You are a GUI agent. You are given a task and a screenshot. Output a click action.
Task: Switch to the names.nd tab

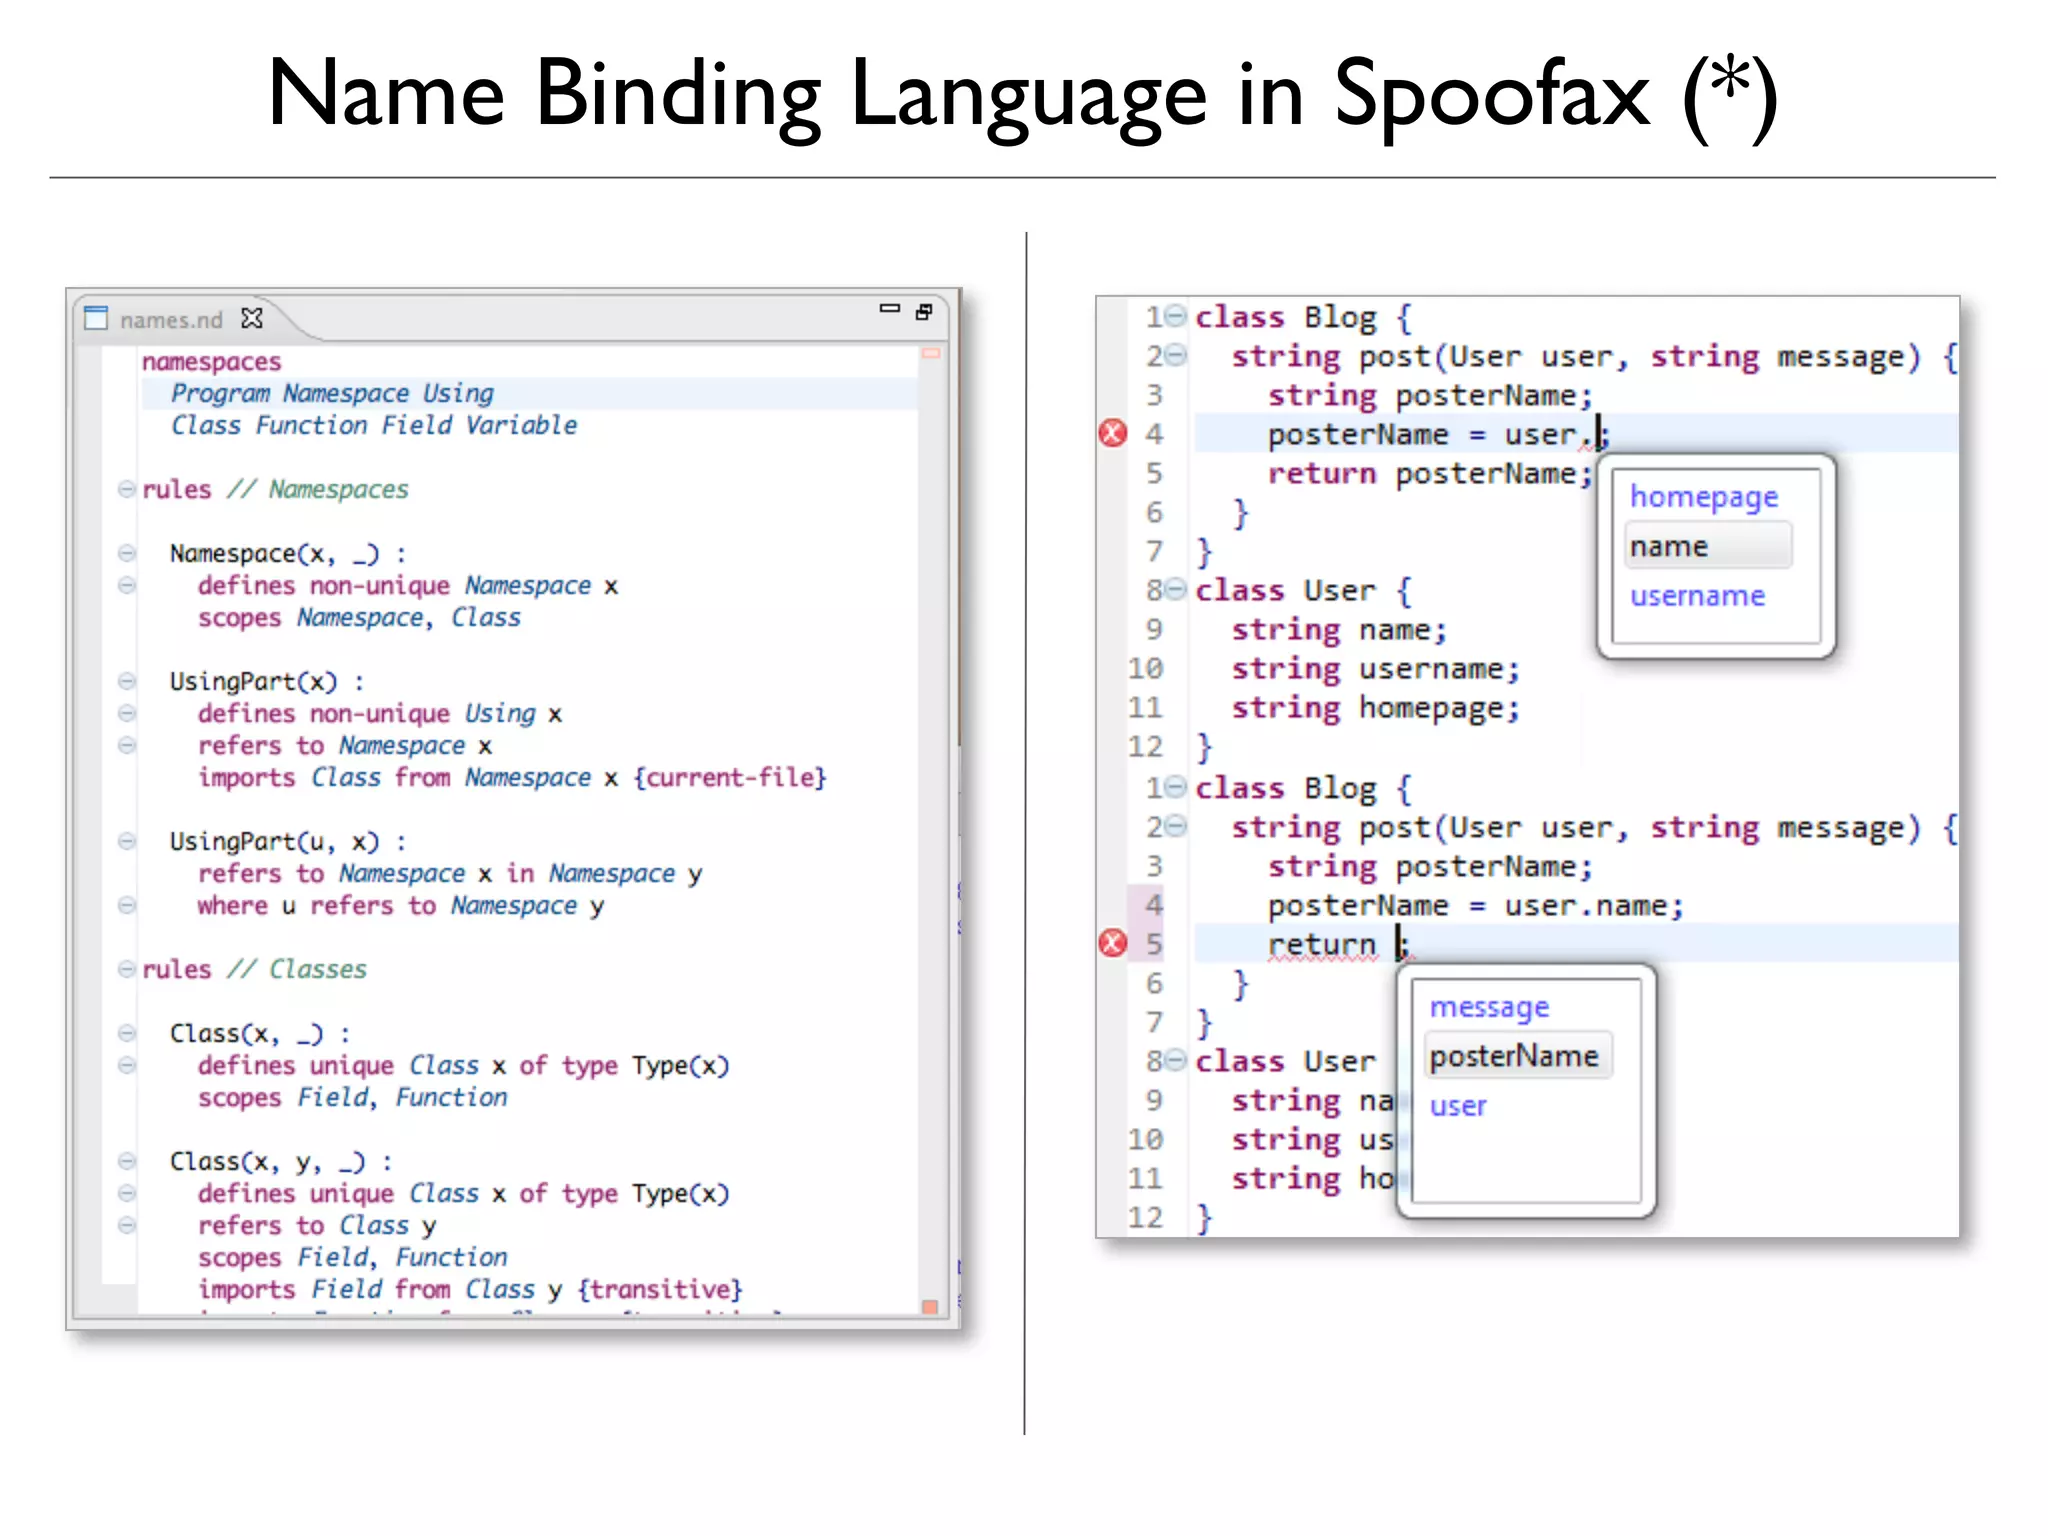coord(171,320)
